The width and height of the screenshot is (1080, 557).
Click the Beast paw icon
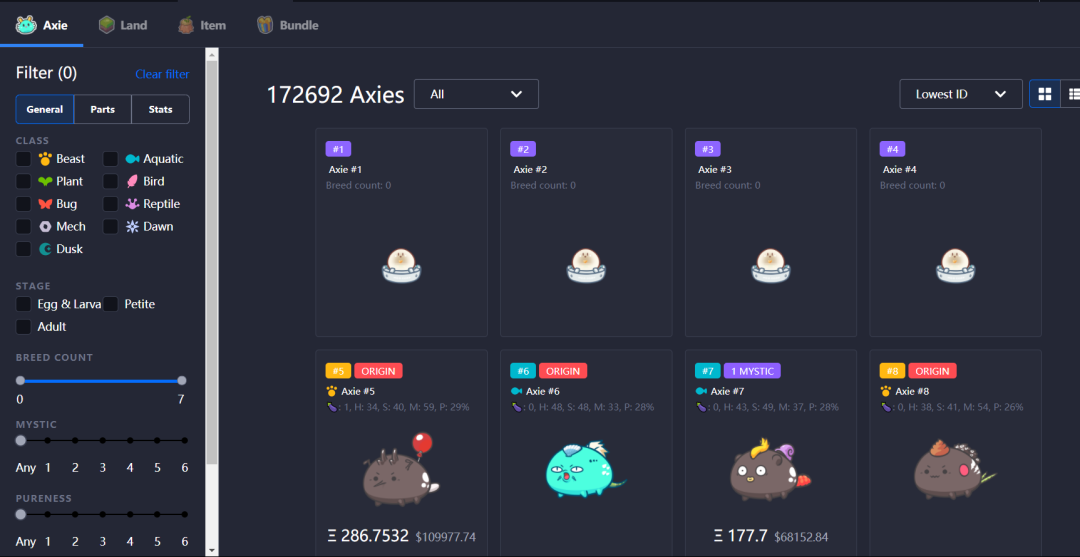pyautogui.click(x=45, y=159)
